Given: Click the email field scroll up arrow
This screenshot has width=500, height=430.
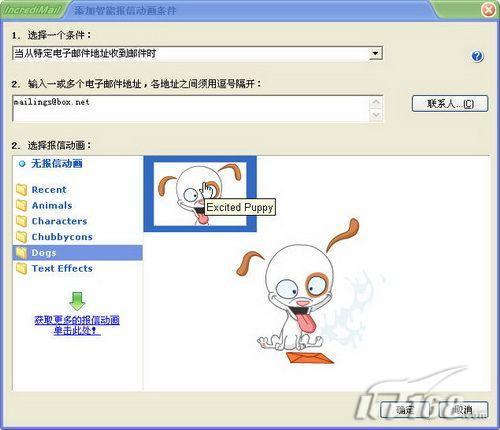Looking at the screenshot, I should 376,102.
